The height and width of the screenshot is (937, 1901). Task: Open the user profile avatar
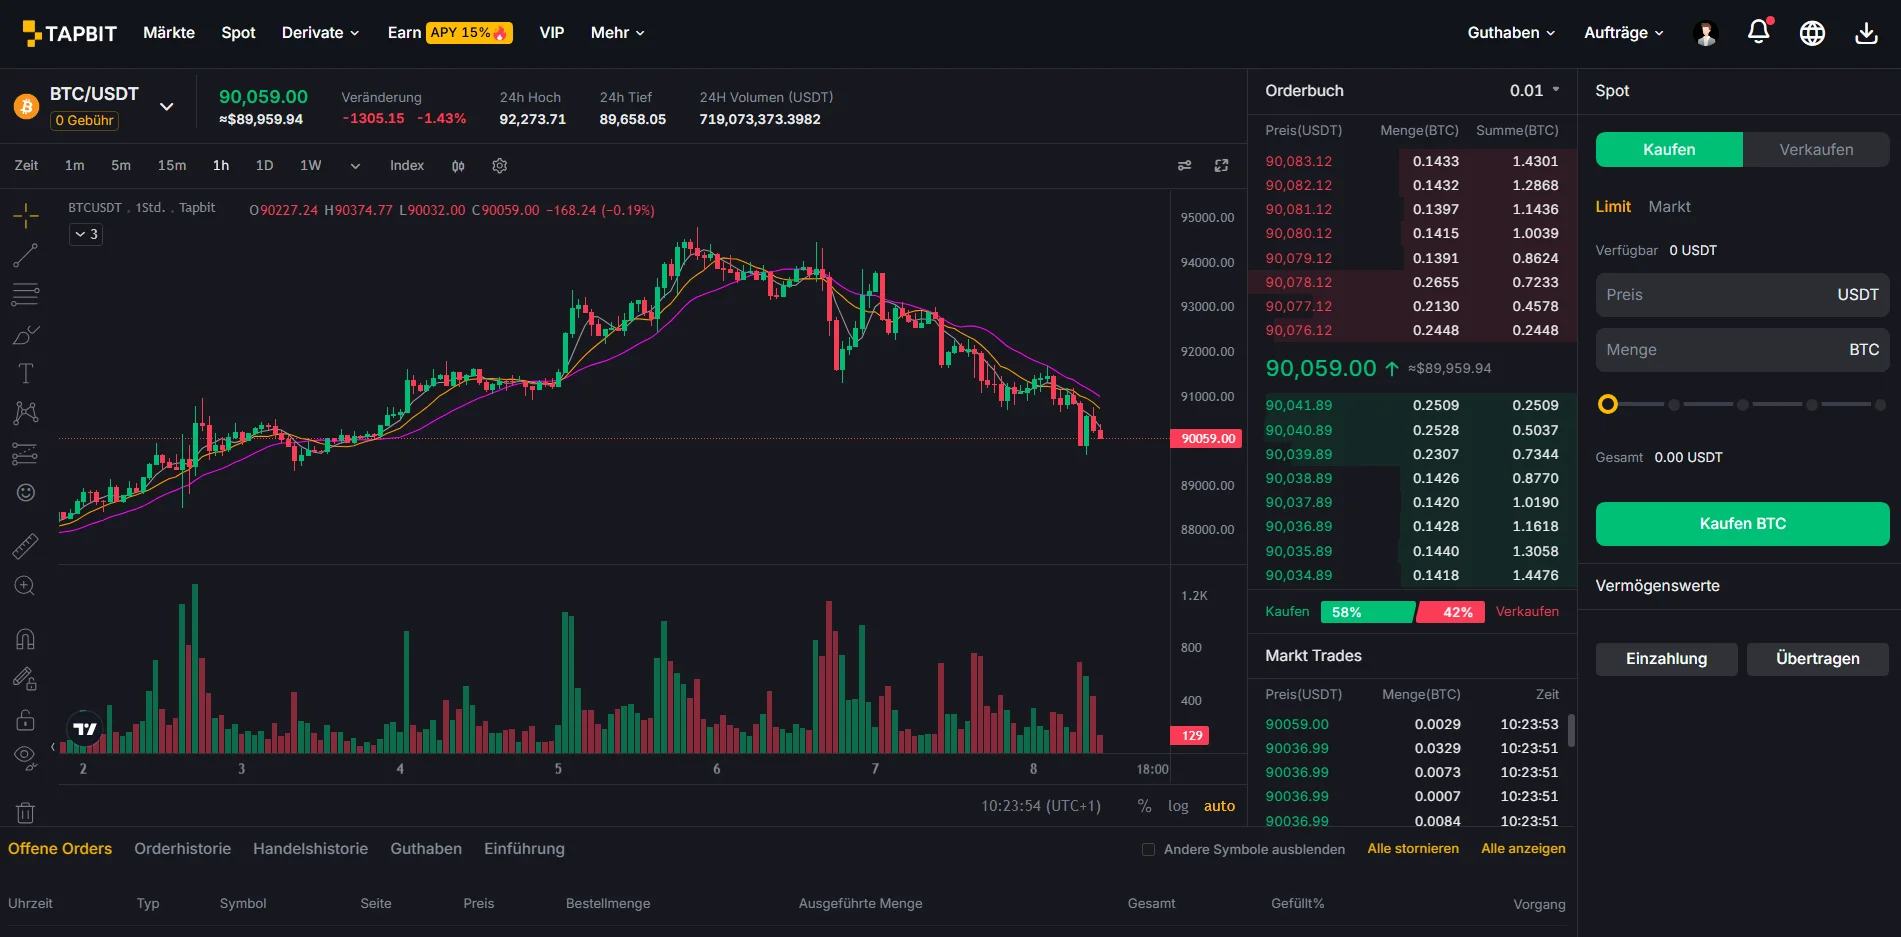(x=1706, y=33)
